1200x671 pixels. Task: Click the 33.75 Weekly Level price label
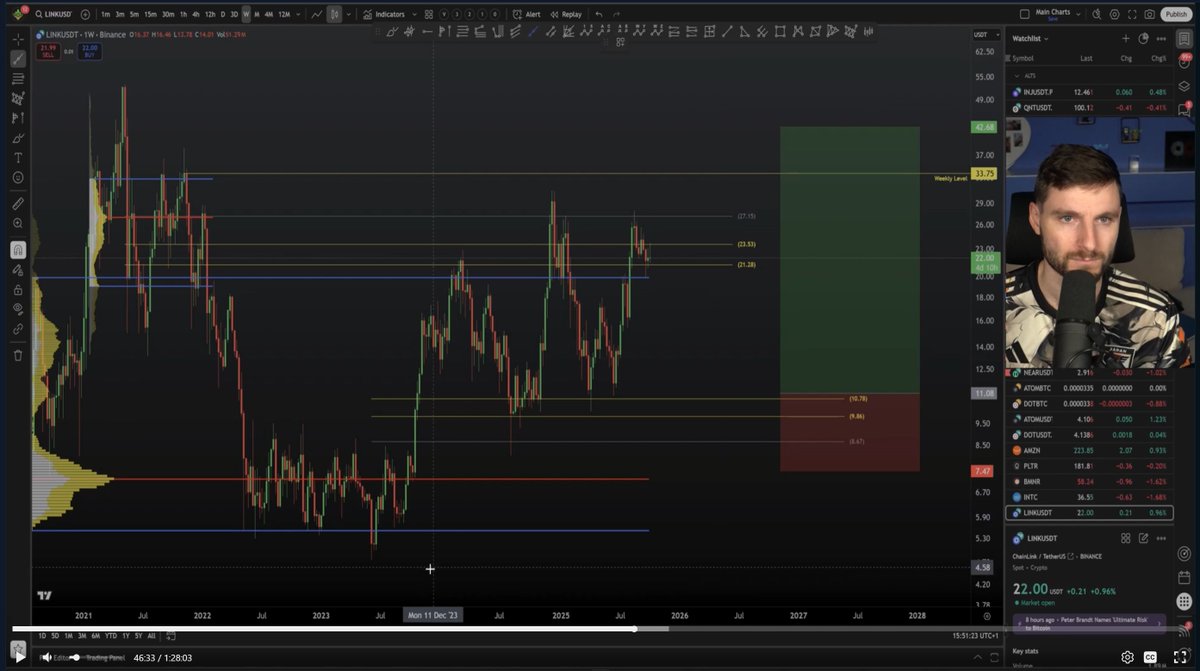[x=983, y=174]
